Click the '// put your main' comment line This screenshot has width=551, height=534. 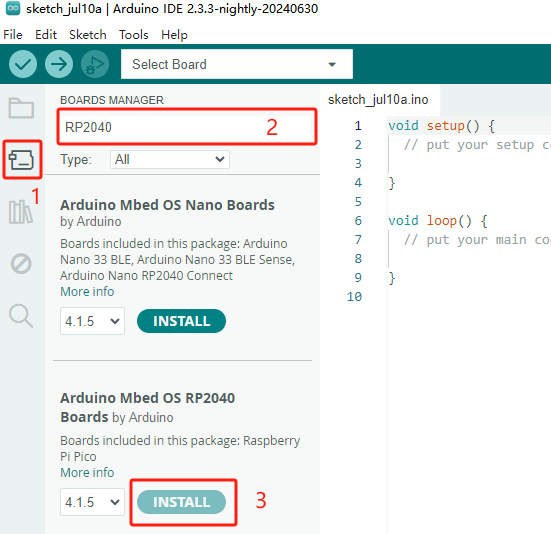tap(477, 240)
